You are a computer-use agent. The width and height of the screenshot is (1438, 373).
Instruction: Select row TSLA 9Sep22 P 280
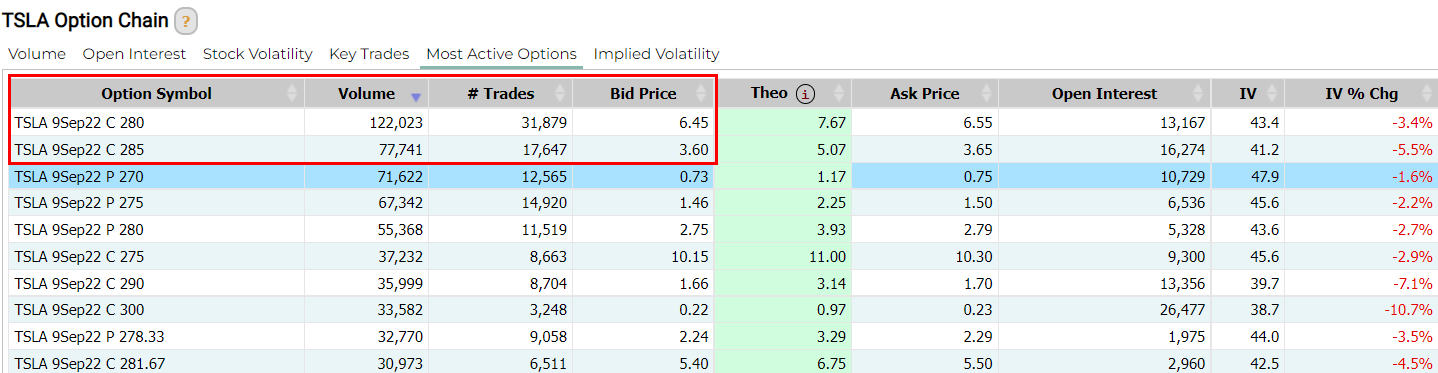(722, 229)
